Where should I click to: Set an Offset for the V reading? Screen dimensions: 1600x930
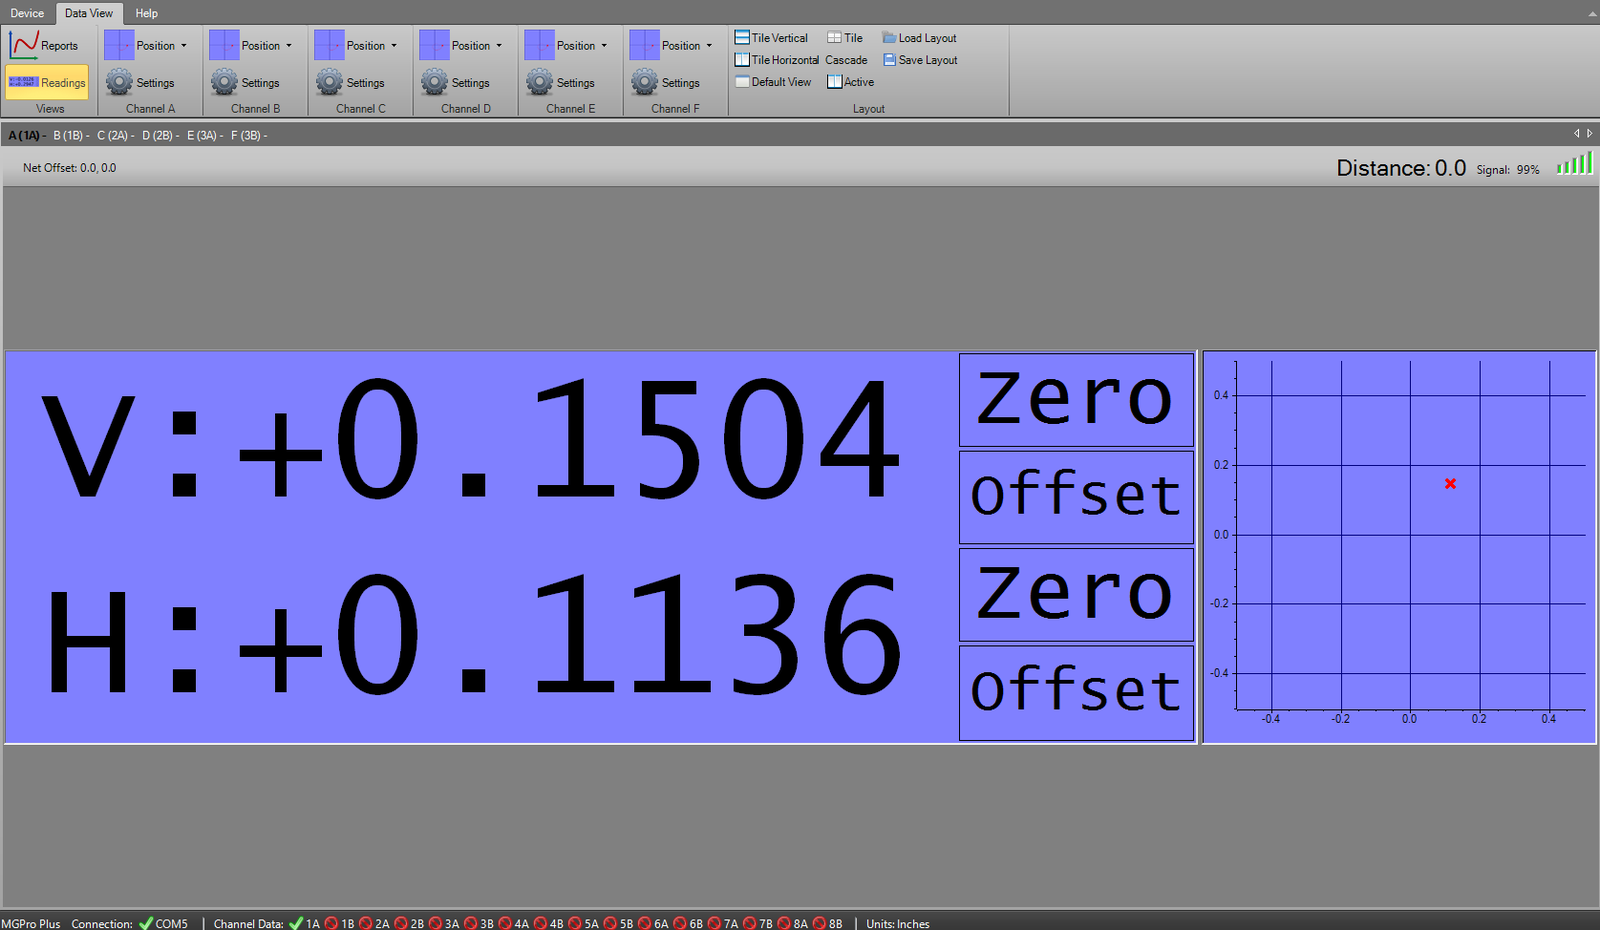[1076, 497]
